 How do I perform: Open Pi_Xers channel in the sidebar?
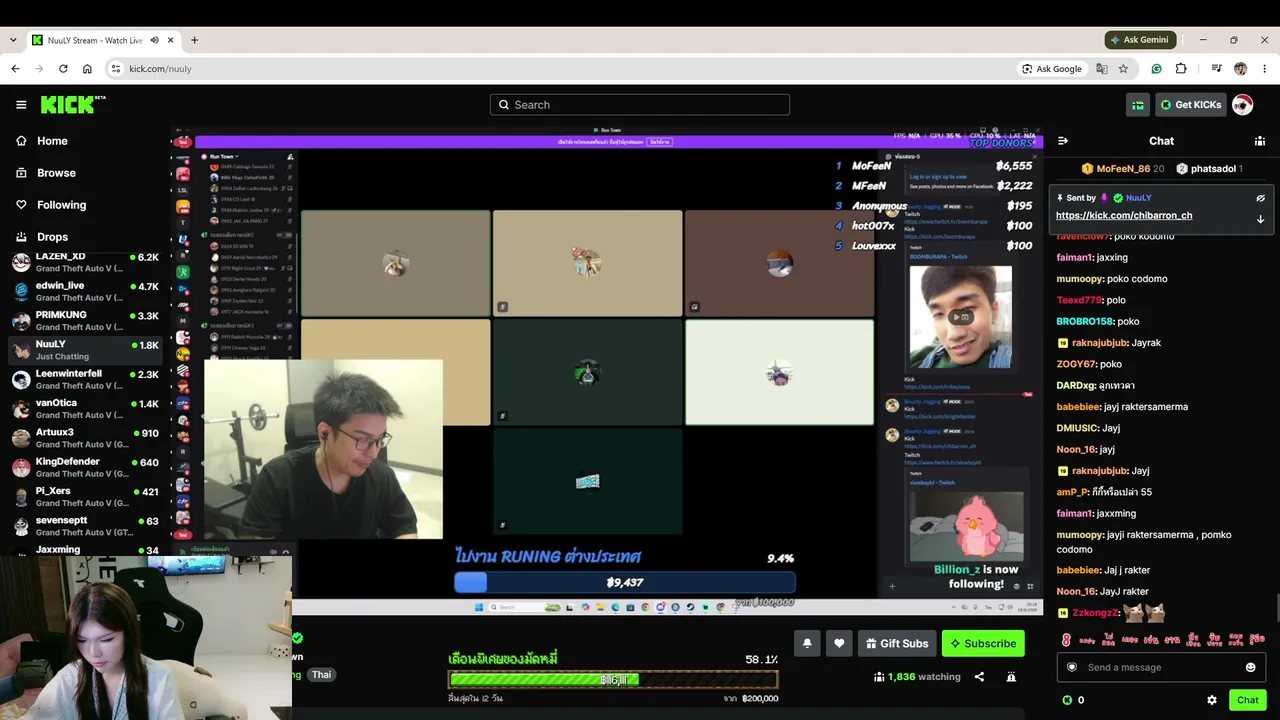85,497
